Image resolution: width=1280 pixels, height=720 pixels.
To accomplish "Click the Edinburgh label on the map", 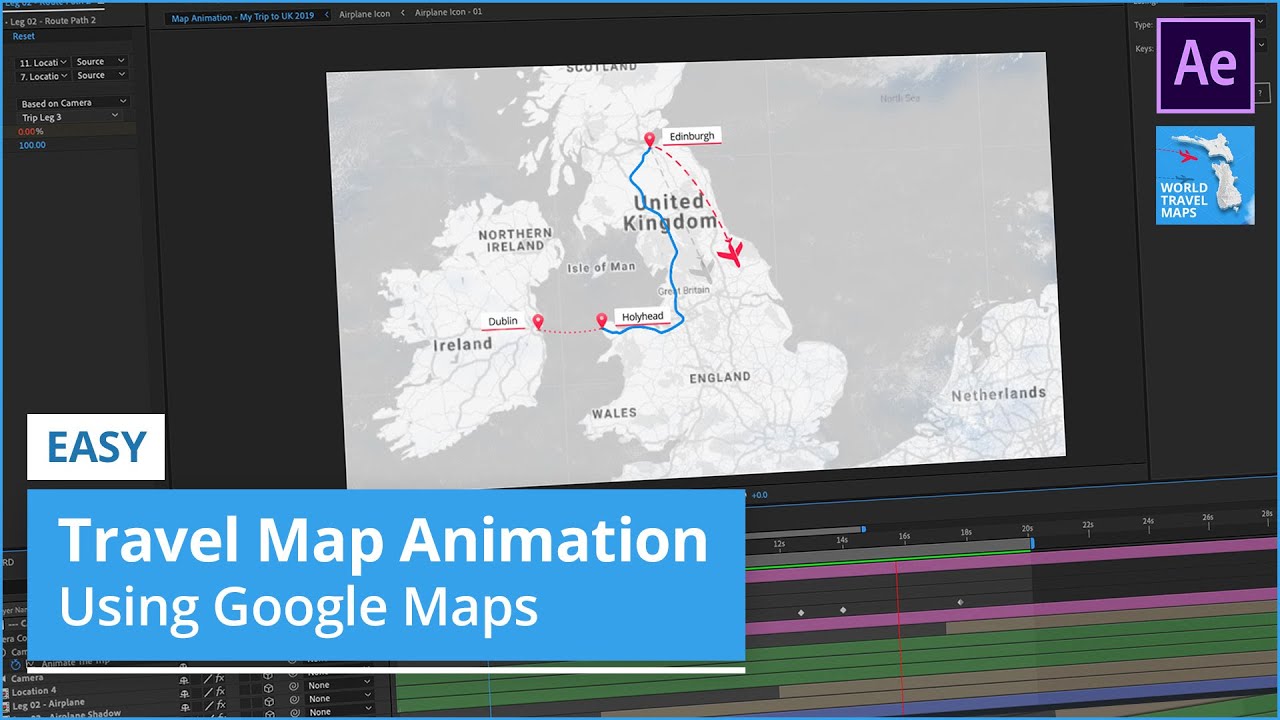I will click(x=692, y=136).
